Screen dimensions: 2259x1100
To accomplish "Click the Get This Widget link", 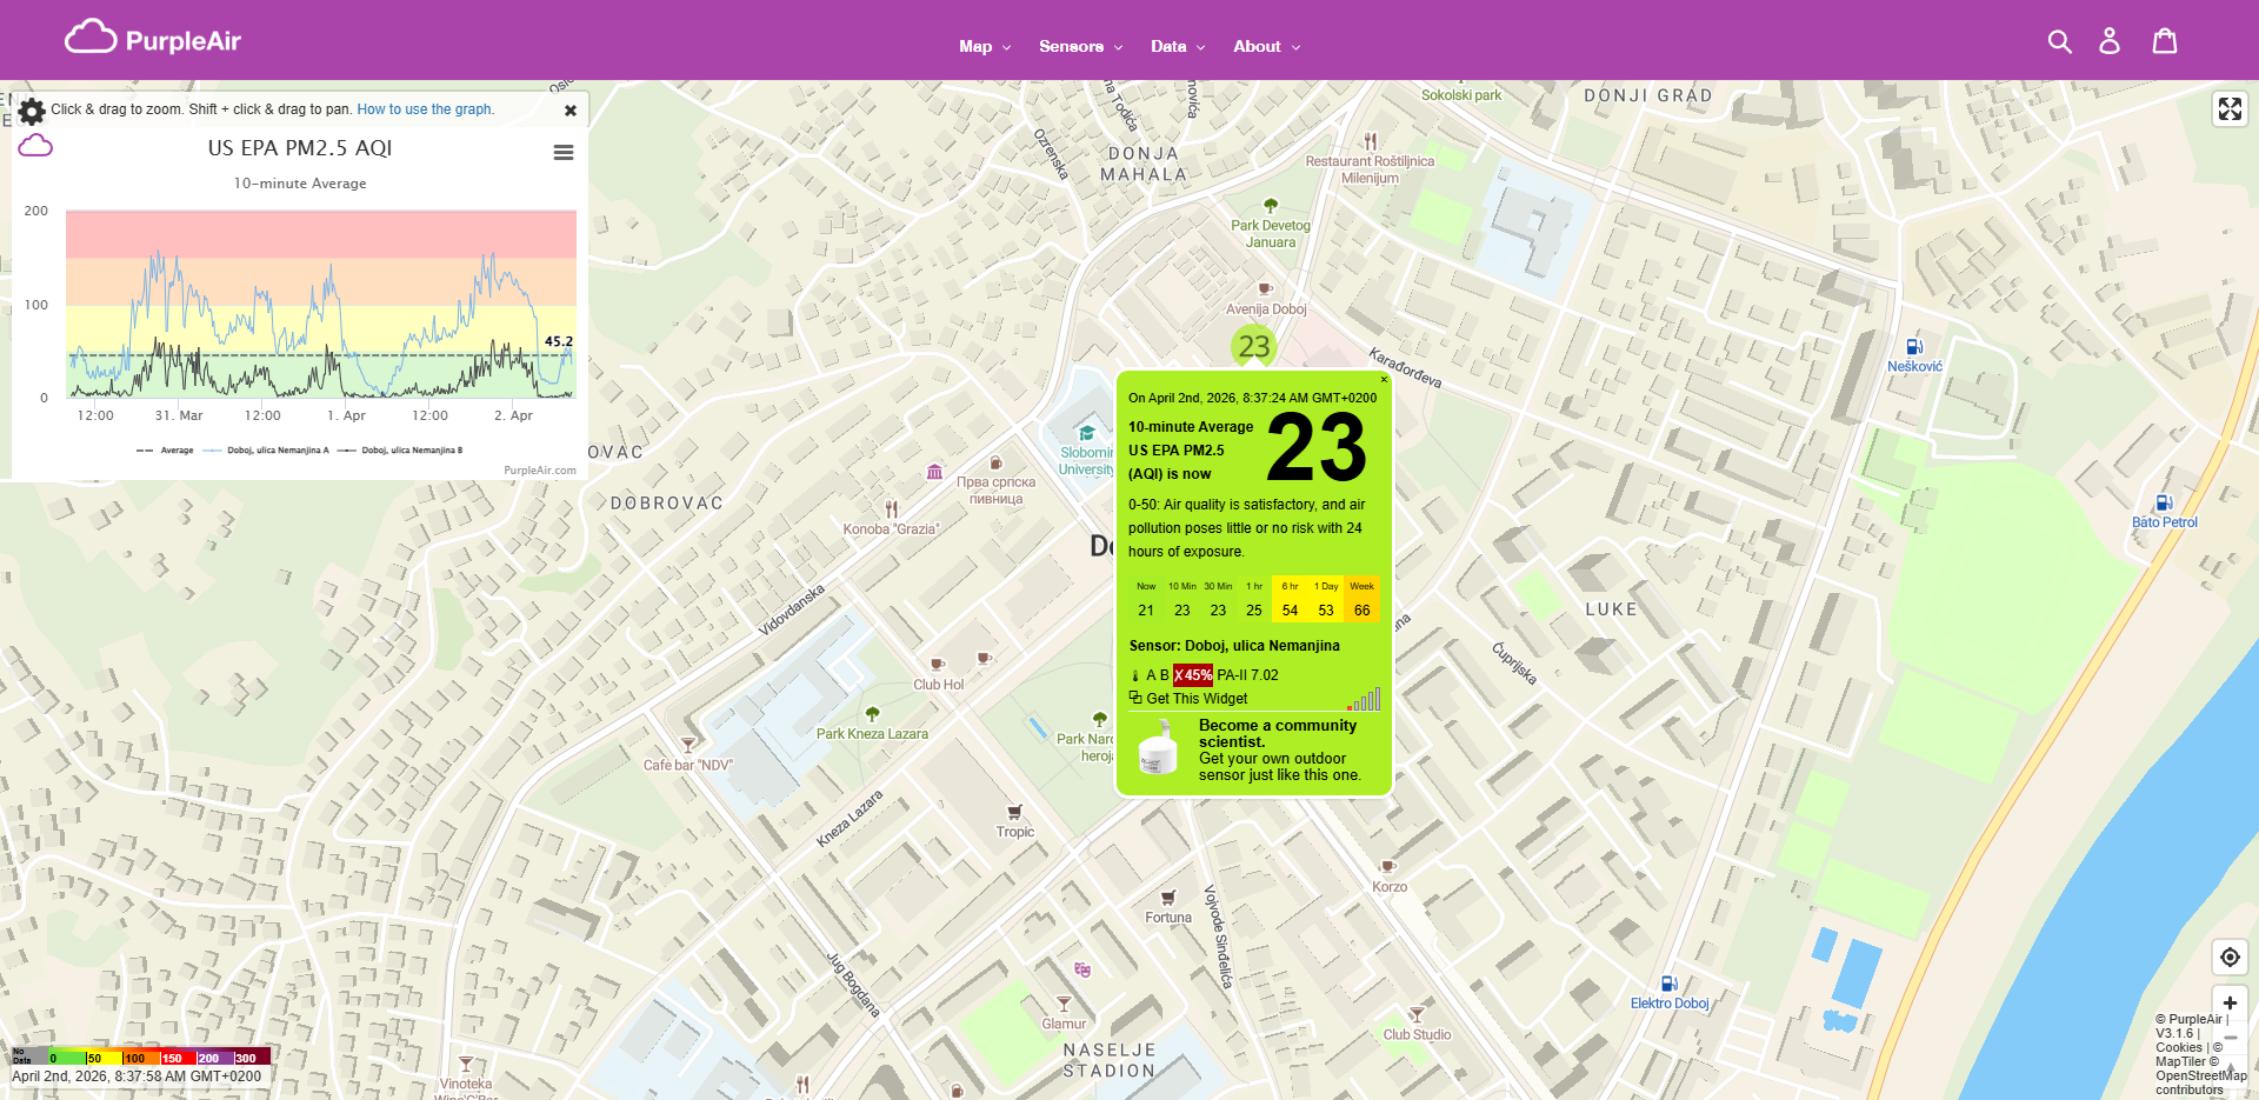I will 1196,698.
